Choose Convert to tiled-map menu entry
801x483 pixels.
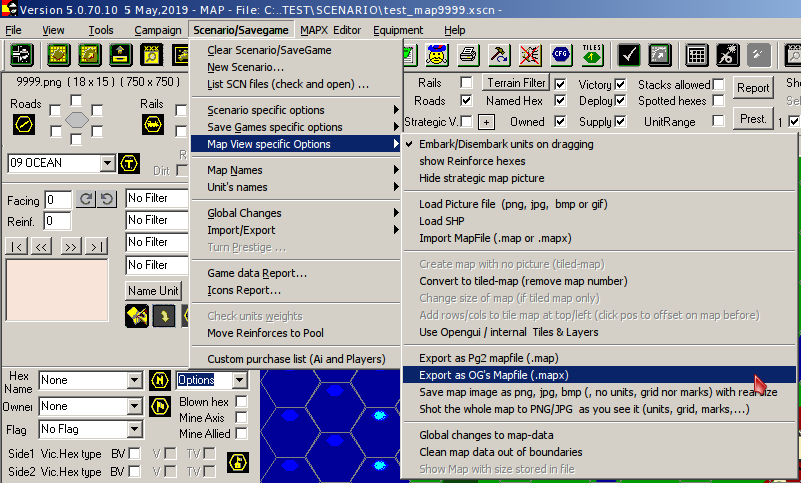coord(600,281)
